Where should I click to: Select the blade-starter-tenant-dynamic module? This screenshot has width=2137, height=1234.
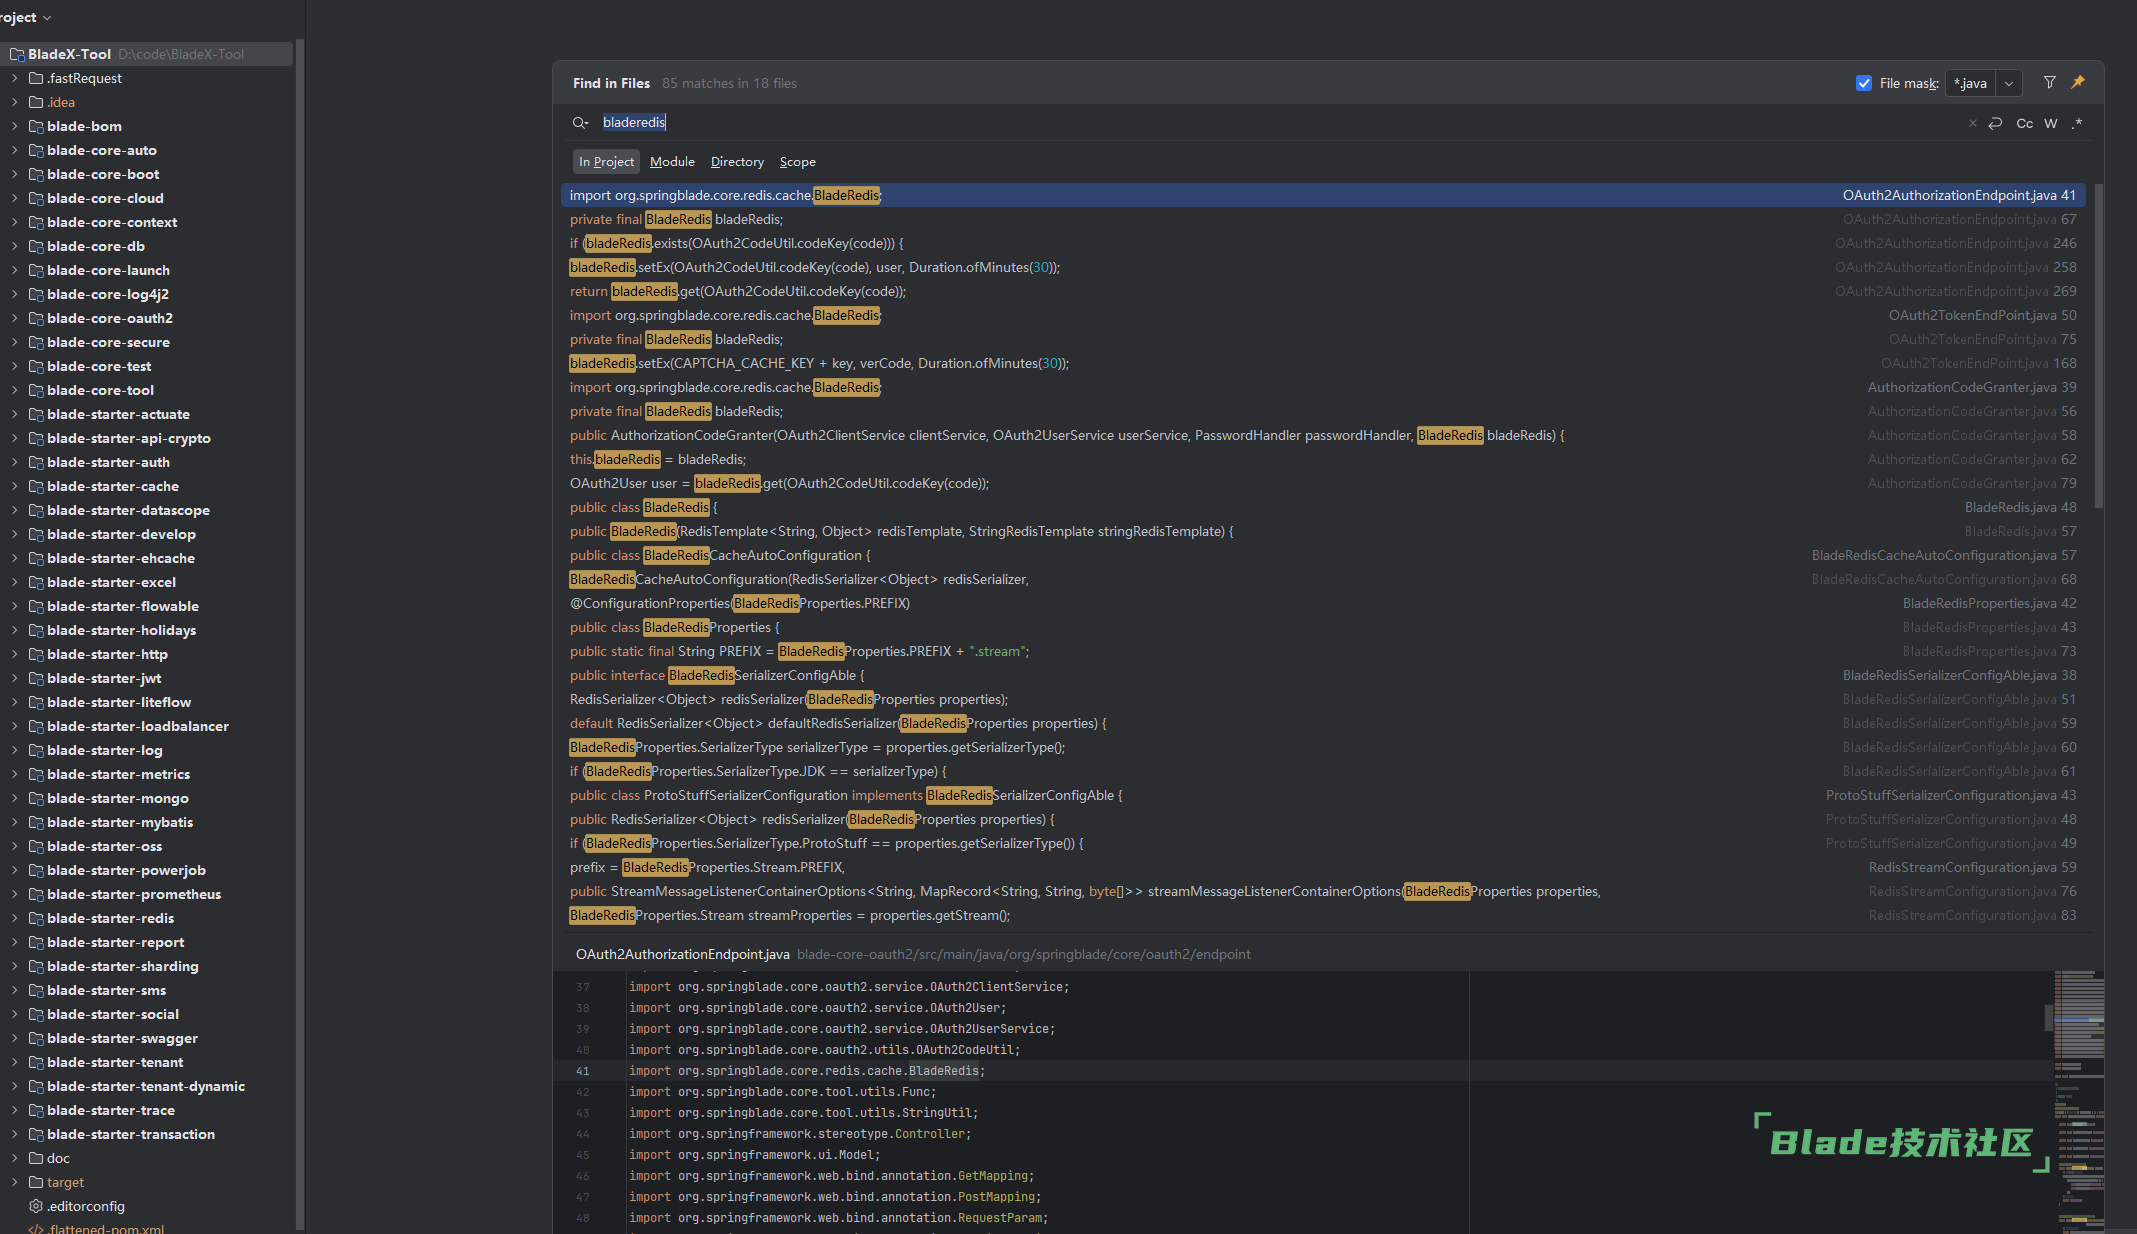click(146, 1086)
